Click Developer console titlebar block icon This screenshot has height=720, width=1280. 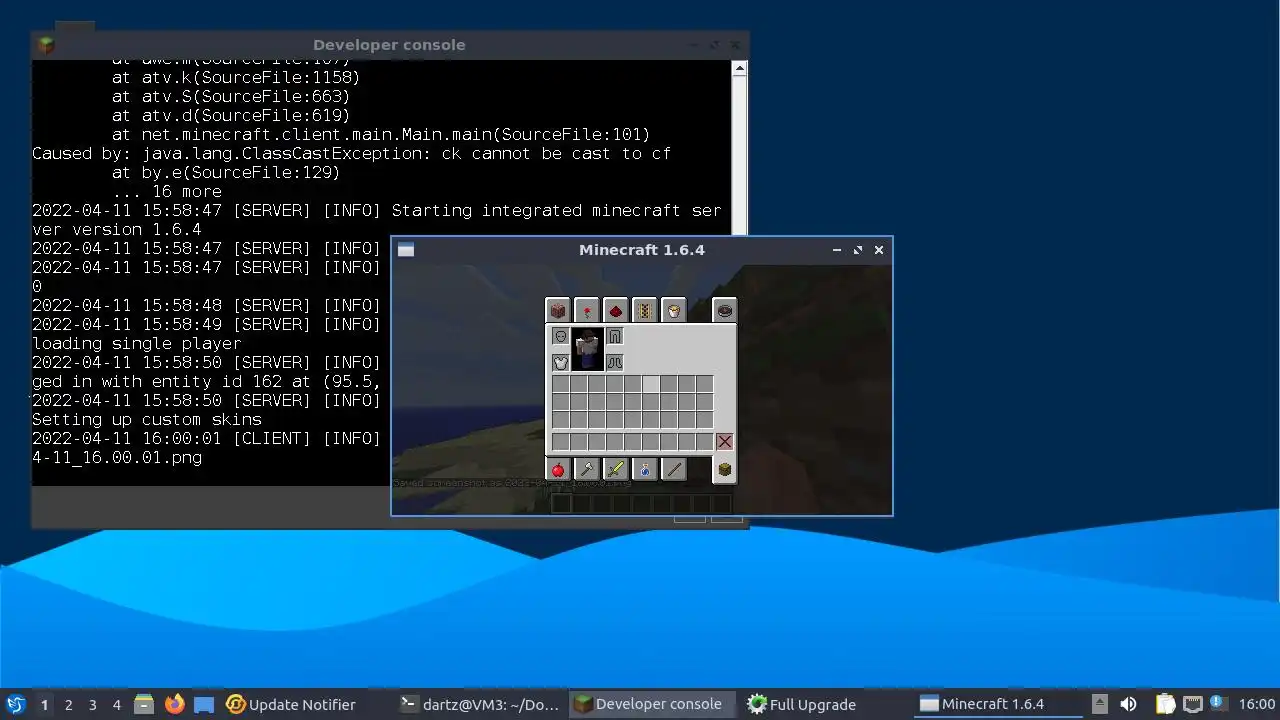tap(45, 45)
